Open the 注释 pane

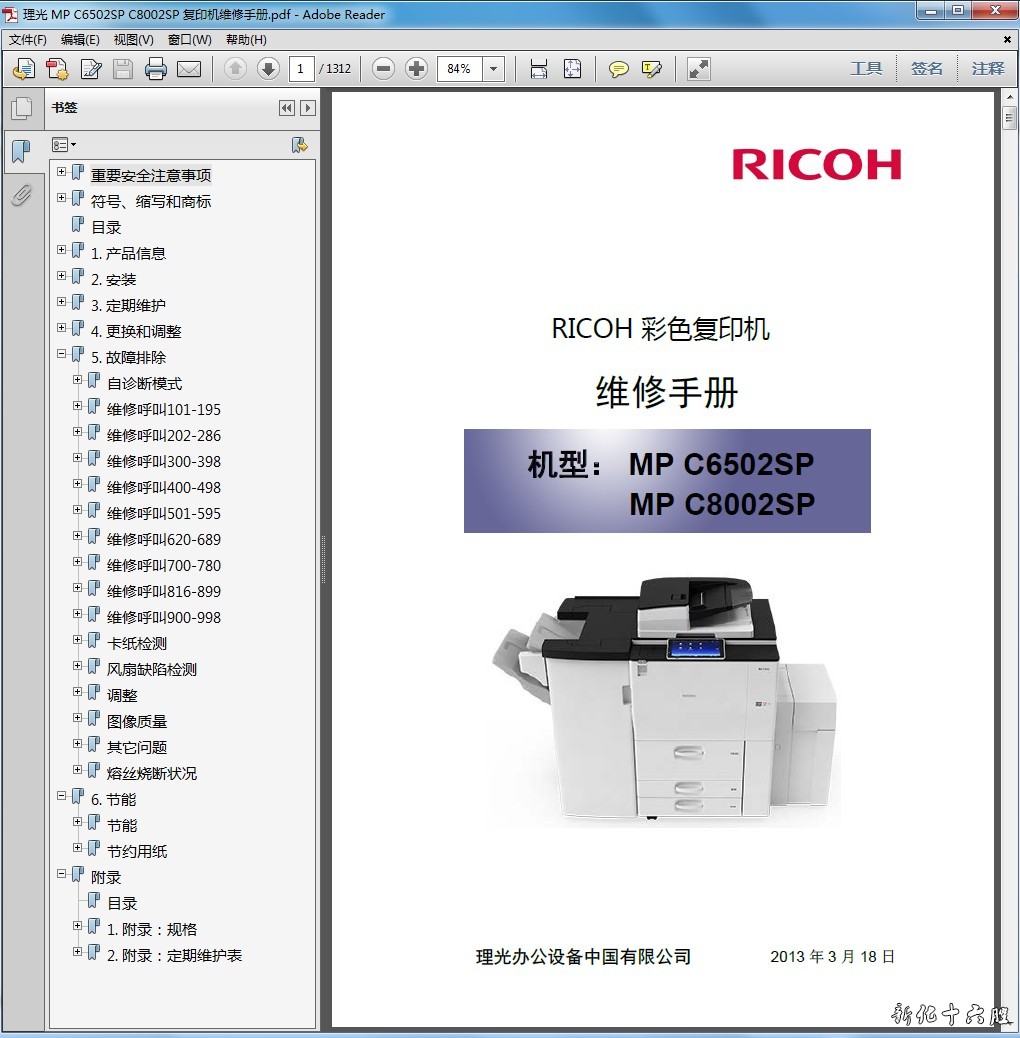987,69
